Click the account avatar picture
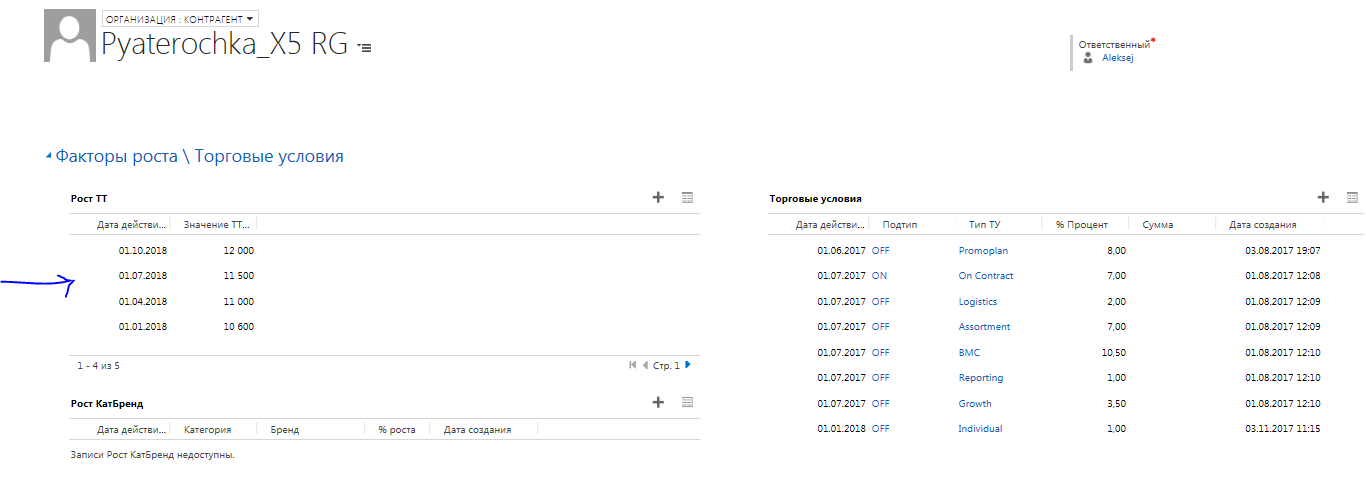 (x=70, y=36)
